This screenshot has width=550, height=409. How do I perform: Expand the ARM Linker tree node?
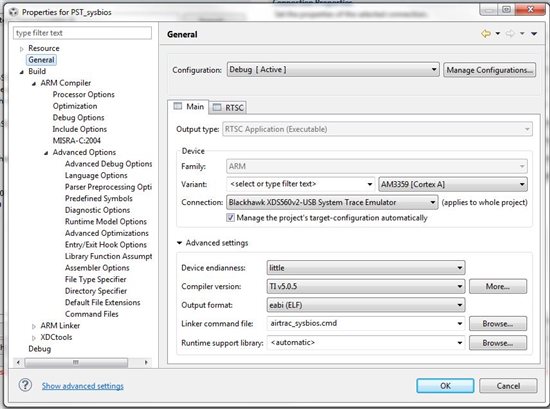tap(34, 326)
